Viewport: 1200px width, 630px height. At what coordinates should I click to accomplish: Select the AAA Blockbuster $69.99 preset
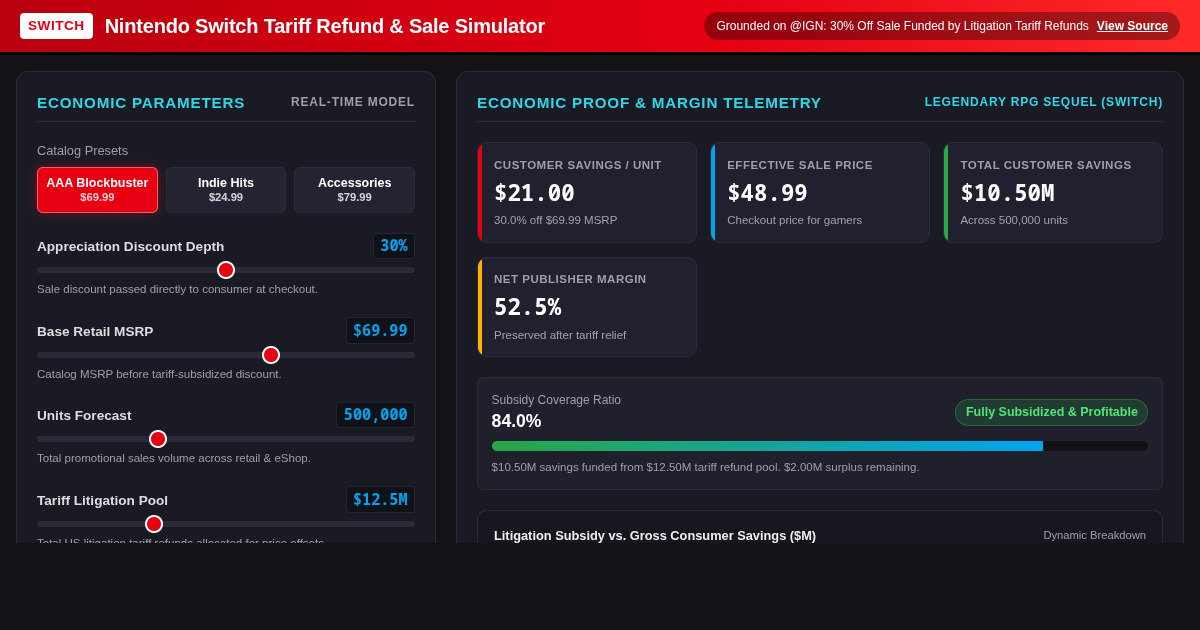click(97, 190)
